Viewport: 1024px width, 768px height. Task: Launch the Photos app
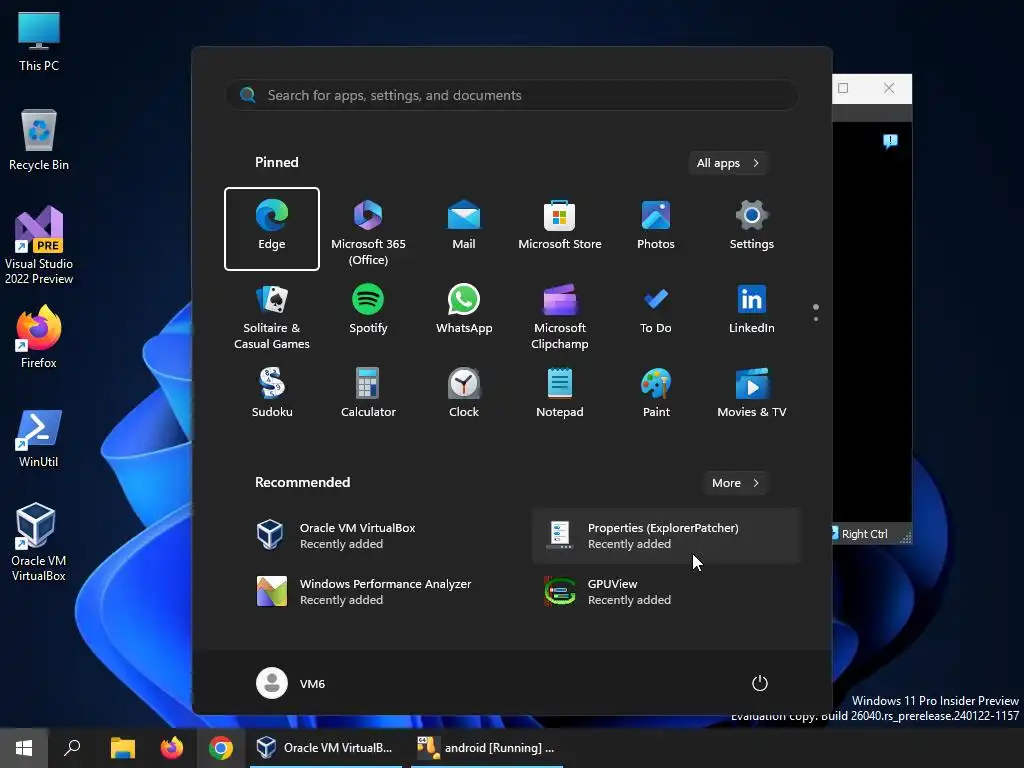[x=656, y=229]
